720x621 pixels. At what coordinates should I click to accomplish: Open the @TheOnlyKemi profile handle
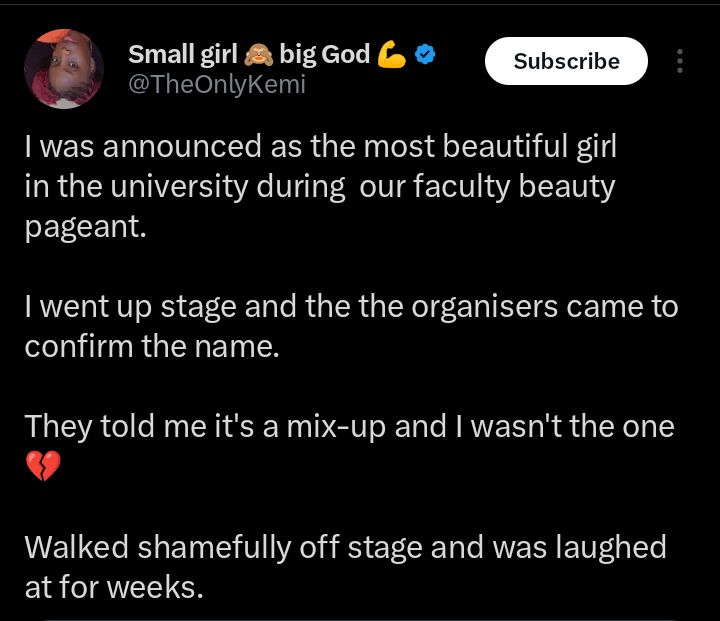[x=216, y=85]
